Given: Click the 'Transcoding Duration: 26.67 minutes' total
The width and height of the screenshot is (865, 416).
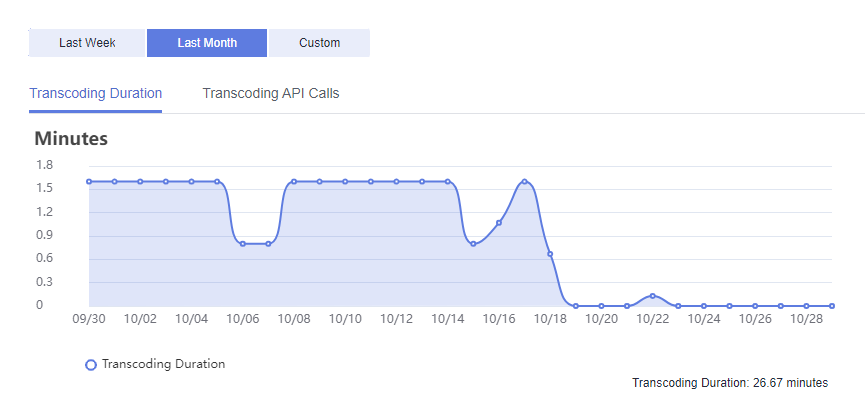Looking at the screenshot, I should [730, 383].
